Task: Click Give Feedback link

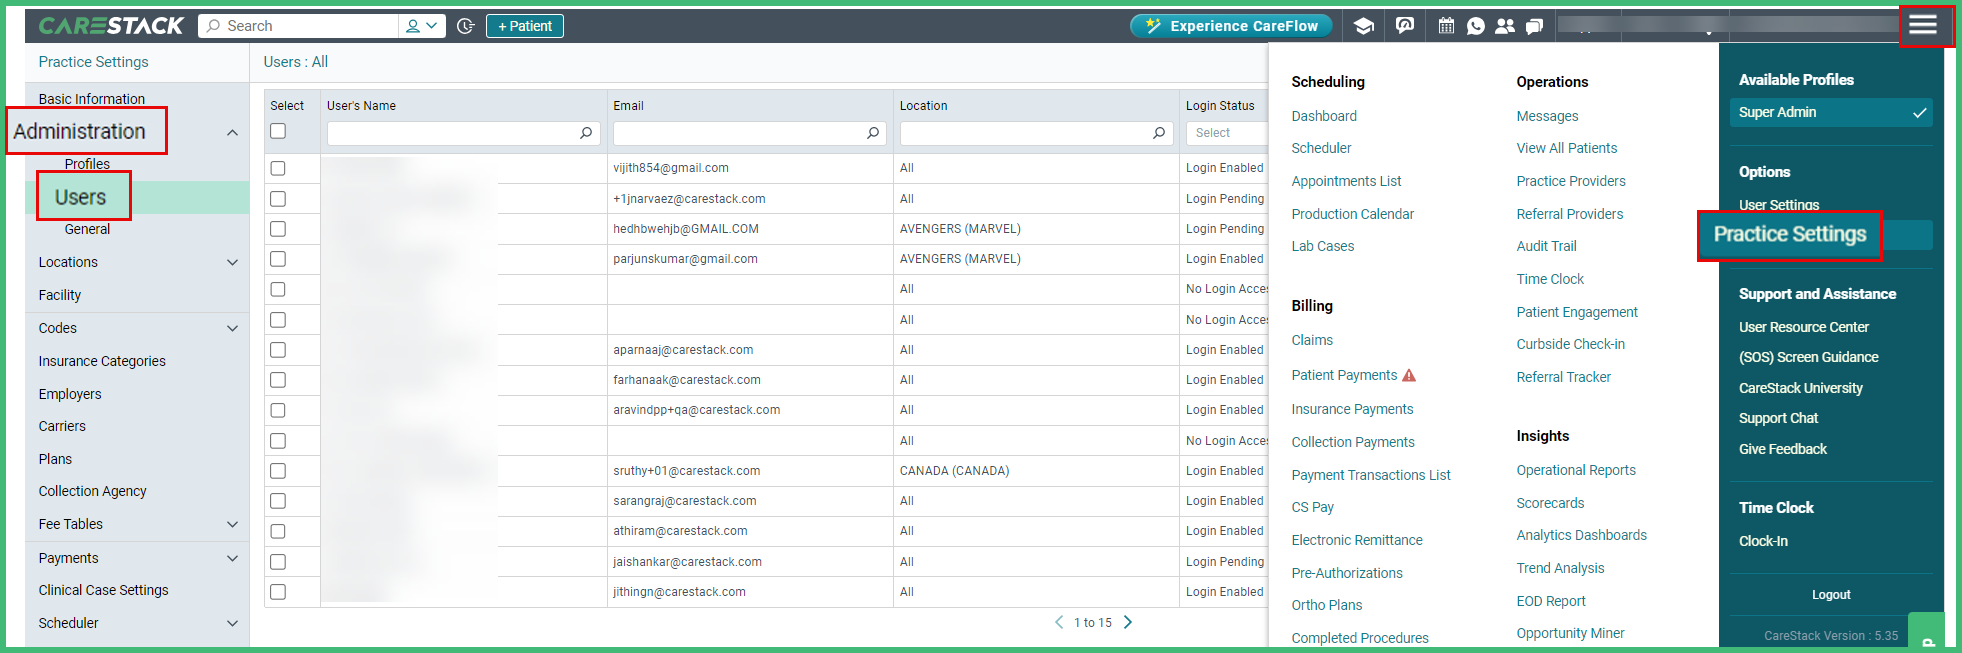Action: coord(1783,449)
